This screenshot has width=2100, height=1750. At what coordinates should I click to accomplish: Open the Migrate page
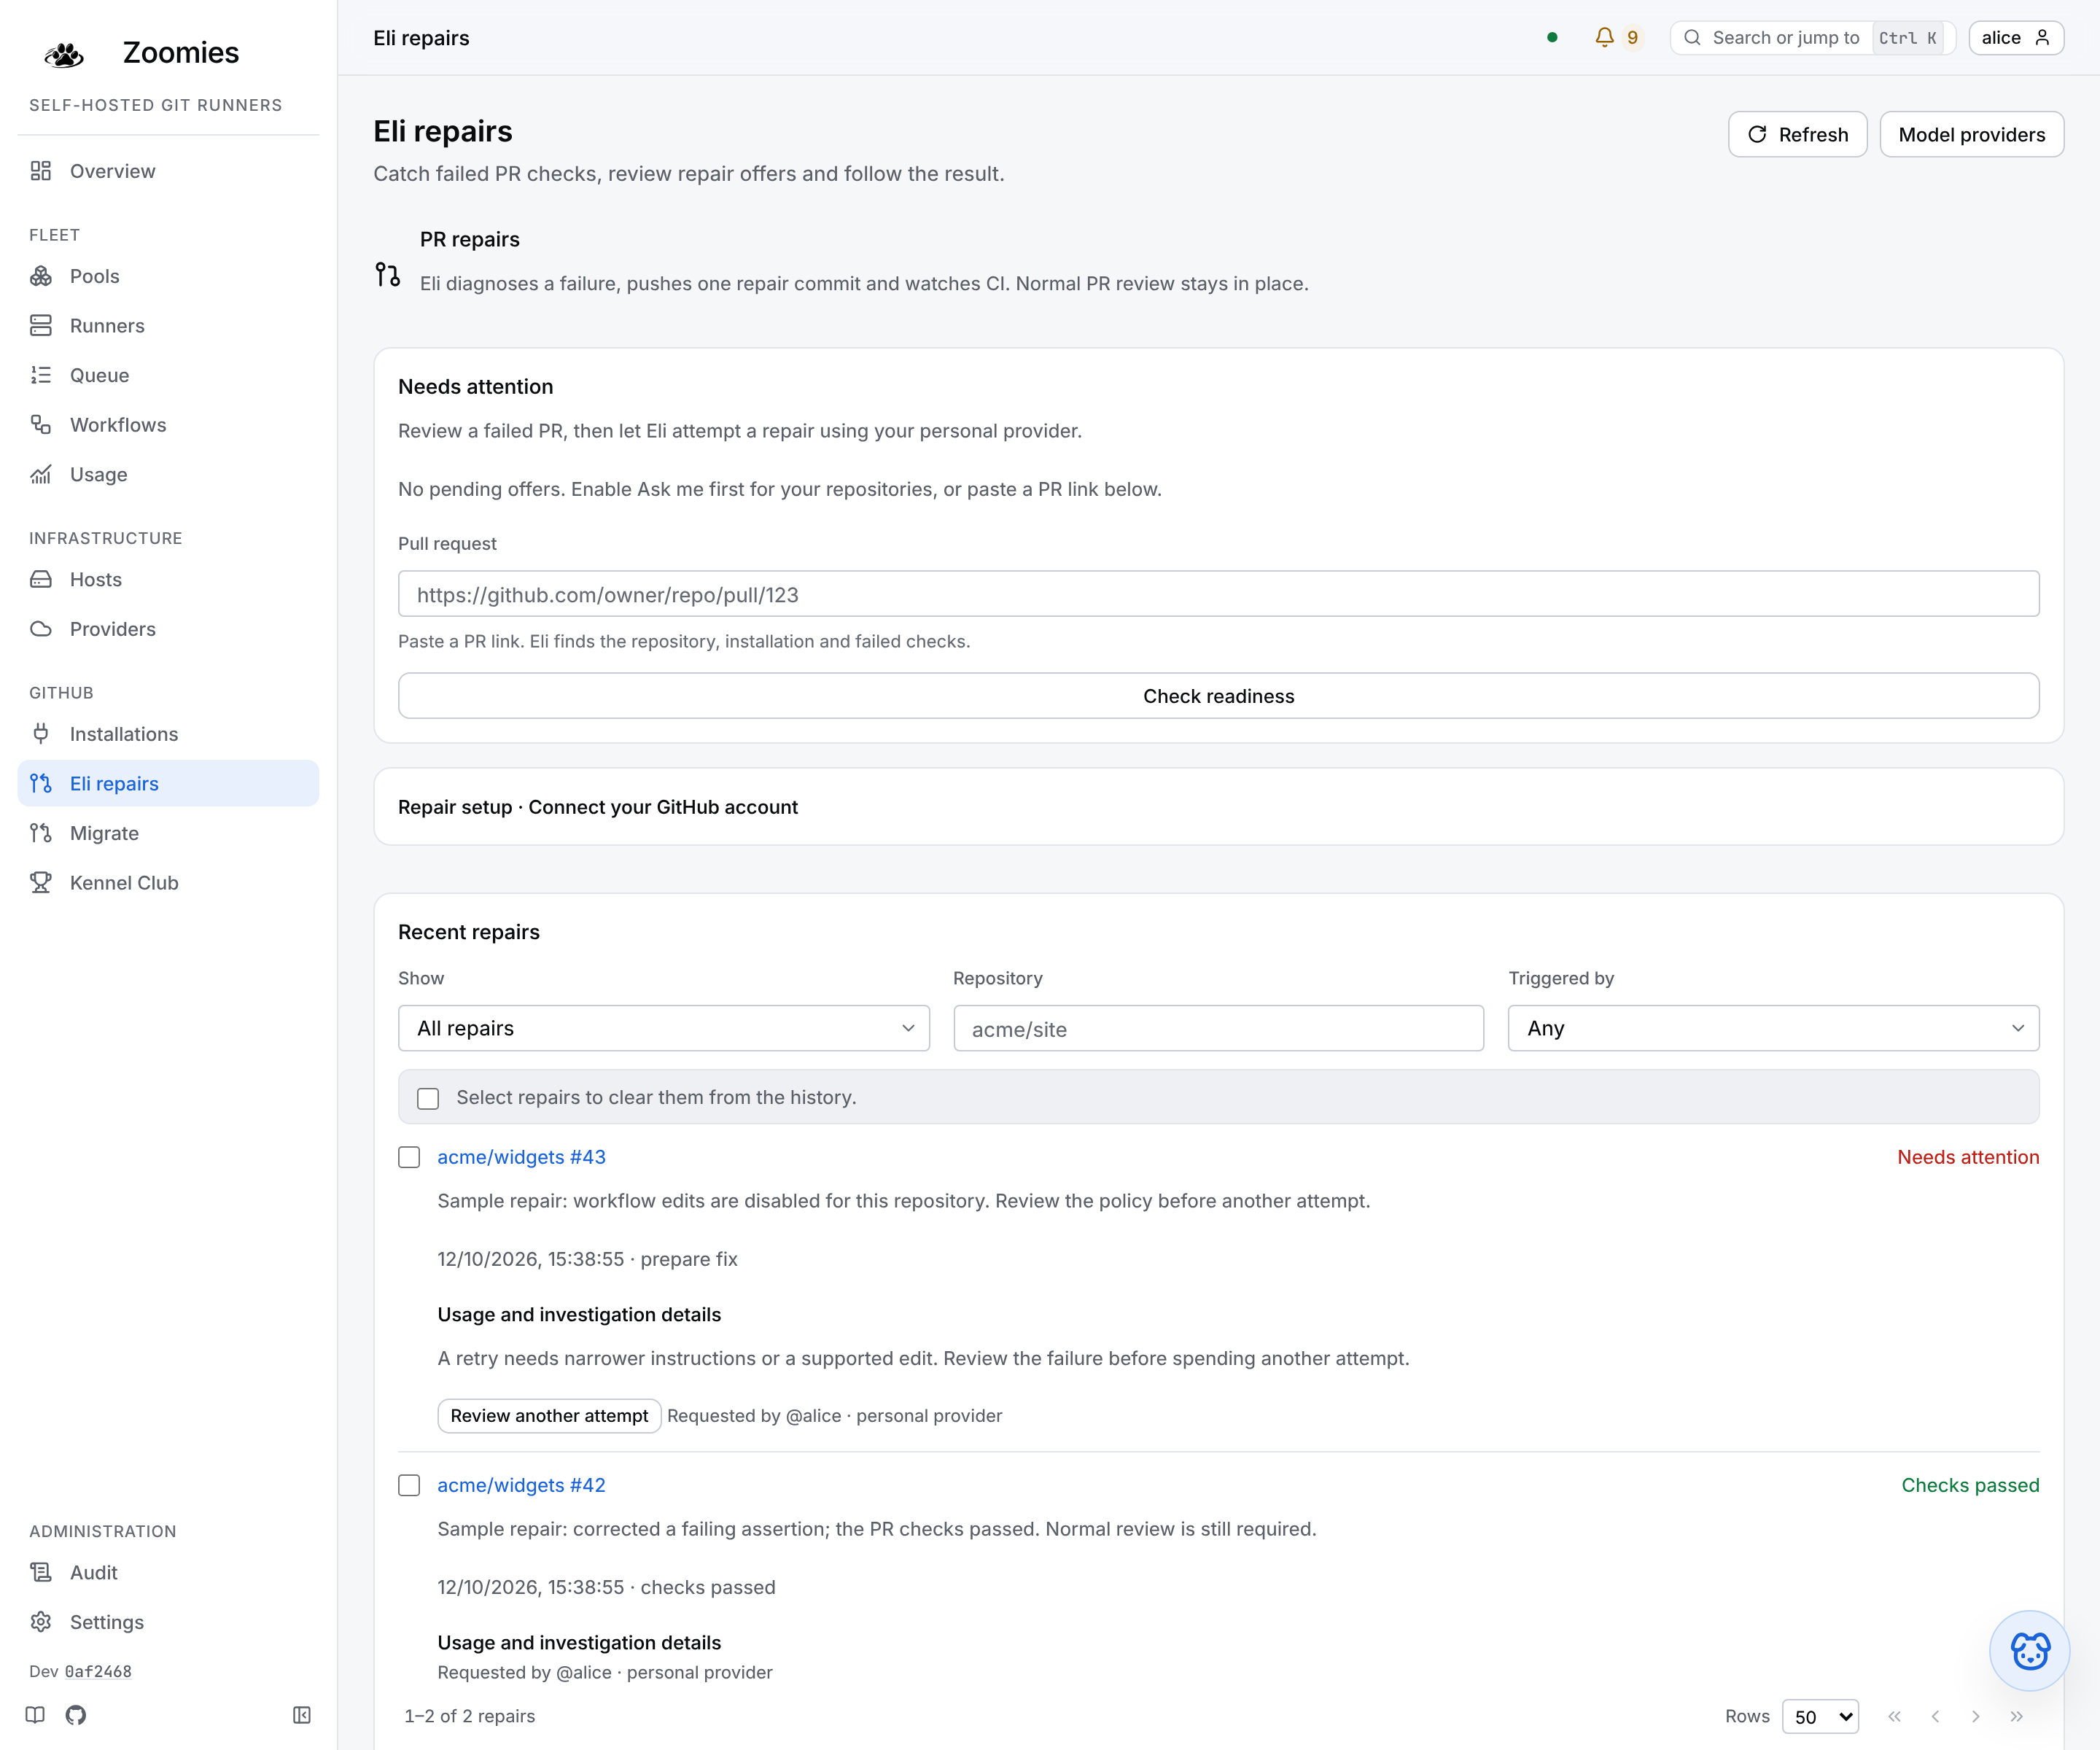click(168, 833)
